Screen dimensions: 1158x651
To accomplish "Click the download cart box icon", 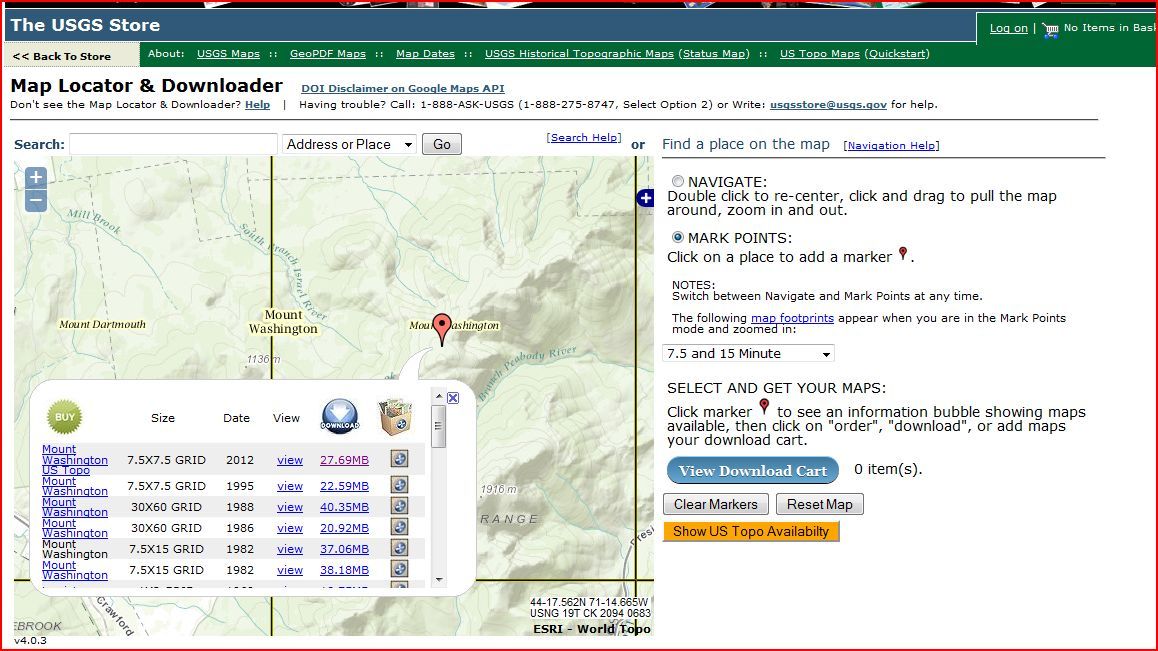I will pos(394,417).
